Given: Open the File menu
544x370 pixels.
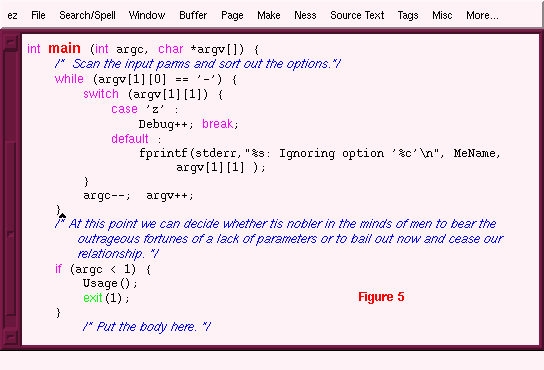Looking at the screenshot, I should 38,15.
